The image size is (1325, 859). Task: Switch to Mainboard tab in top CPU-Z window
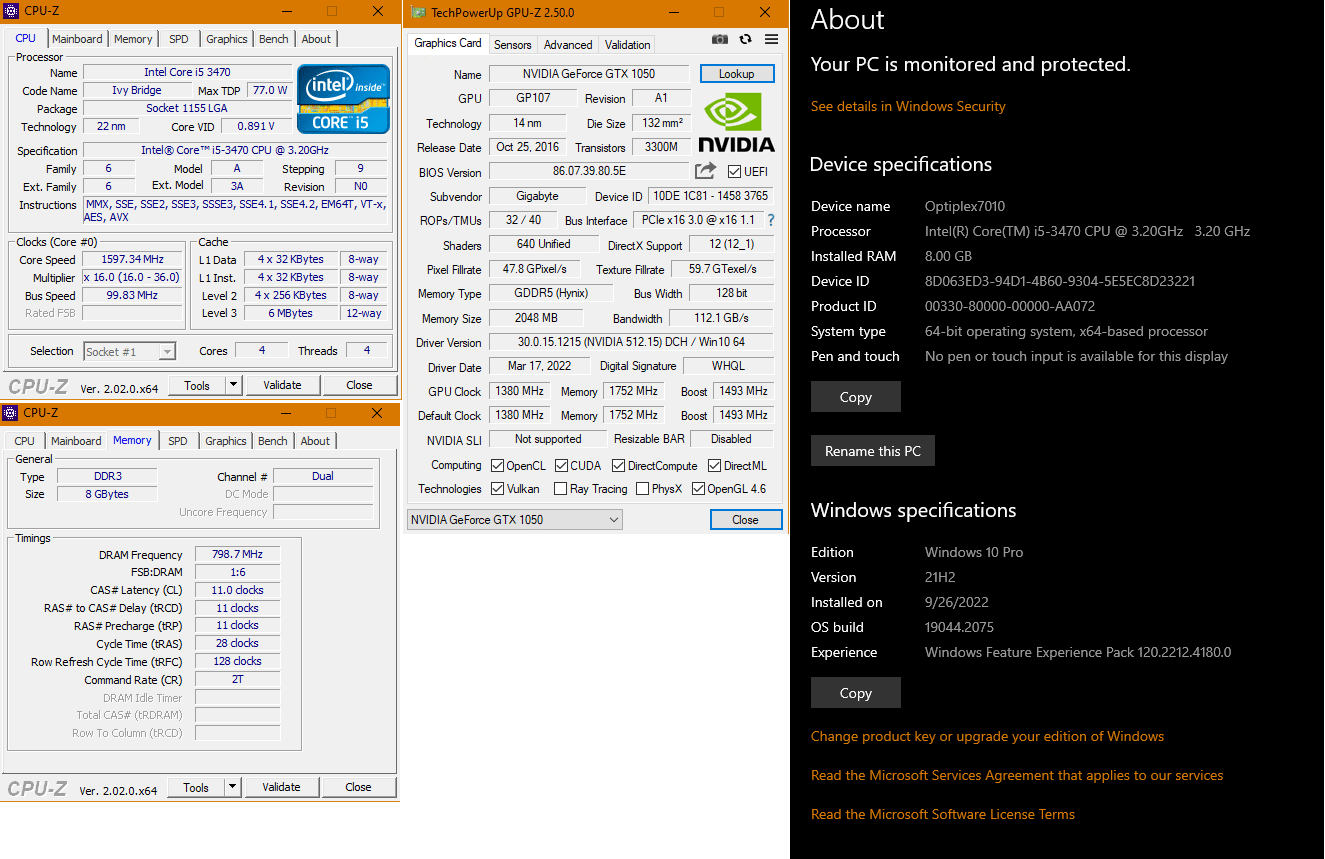(x=77, y=39)
